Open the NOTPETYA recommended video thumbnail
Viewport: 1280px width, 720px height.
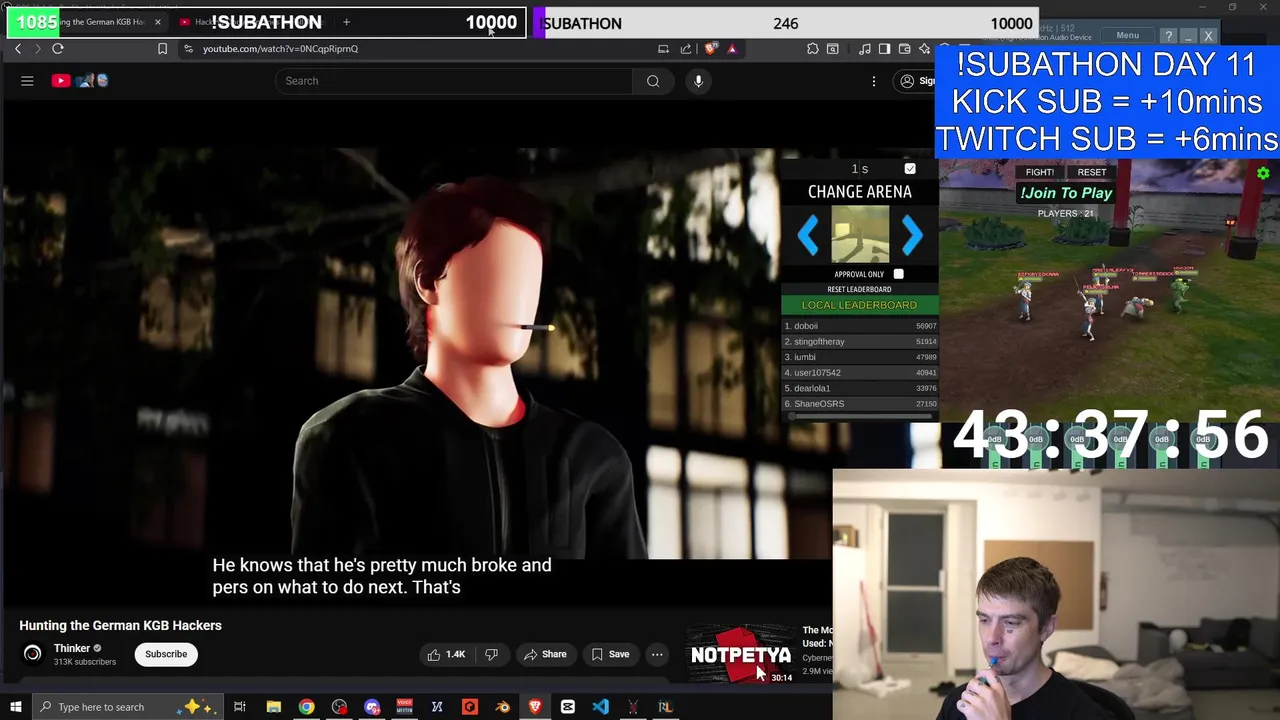coord(741,654)
